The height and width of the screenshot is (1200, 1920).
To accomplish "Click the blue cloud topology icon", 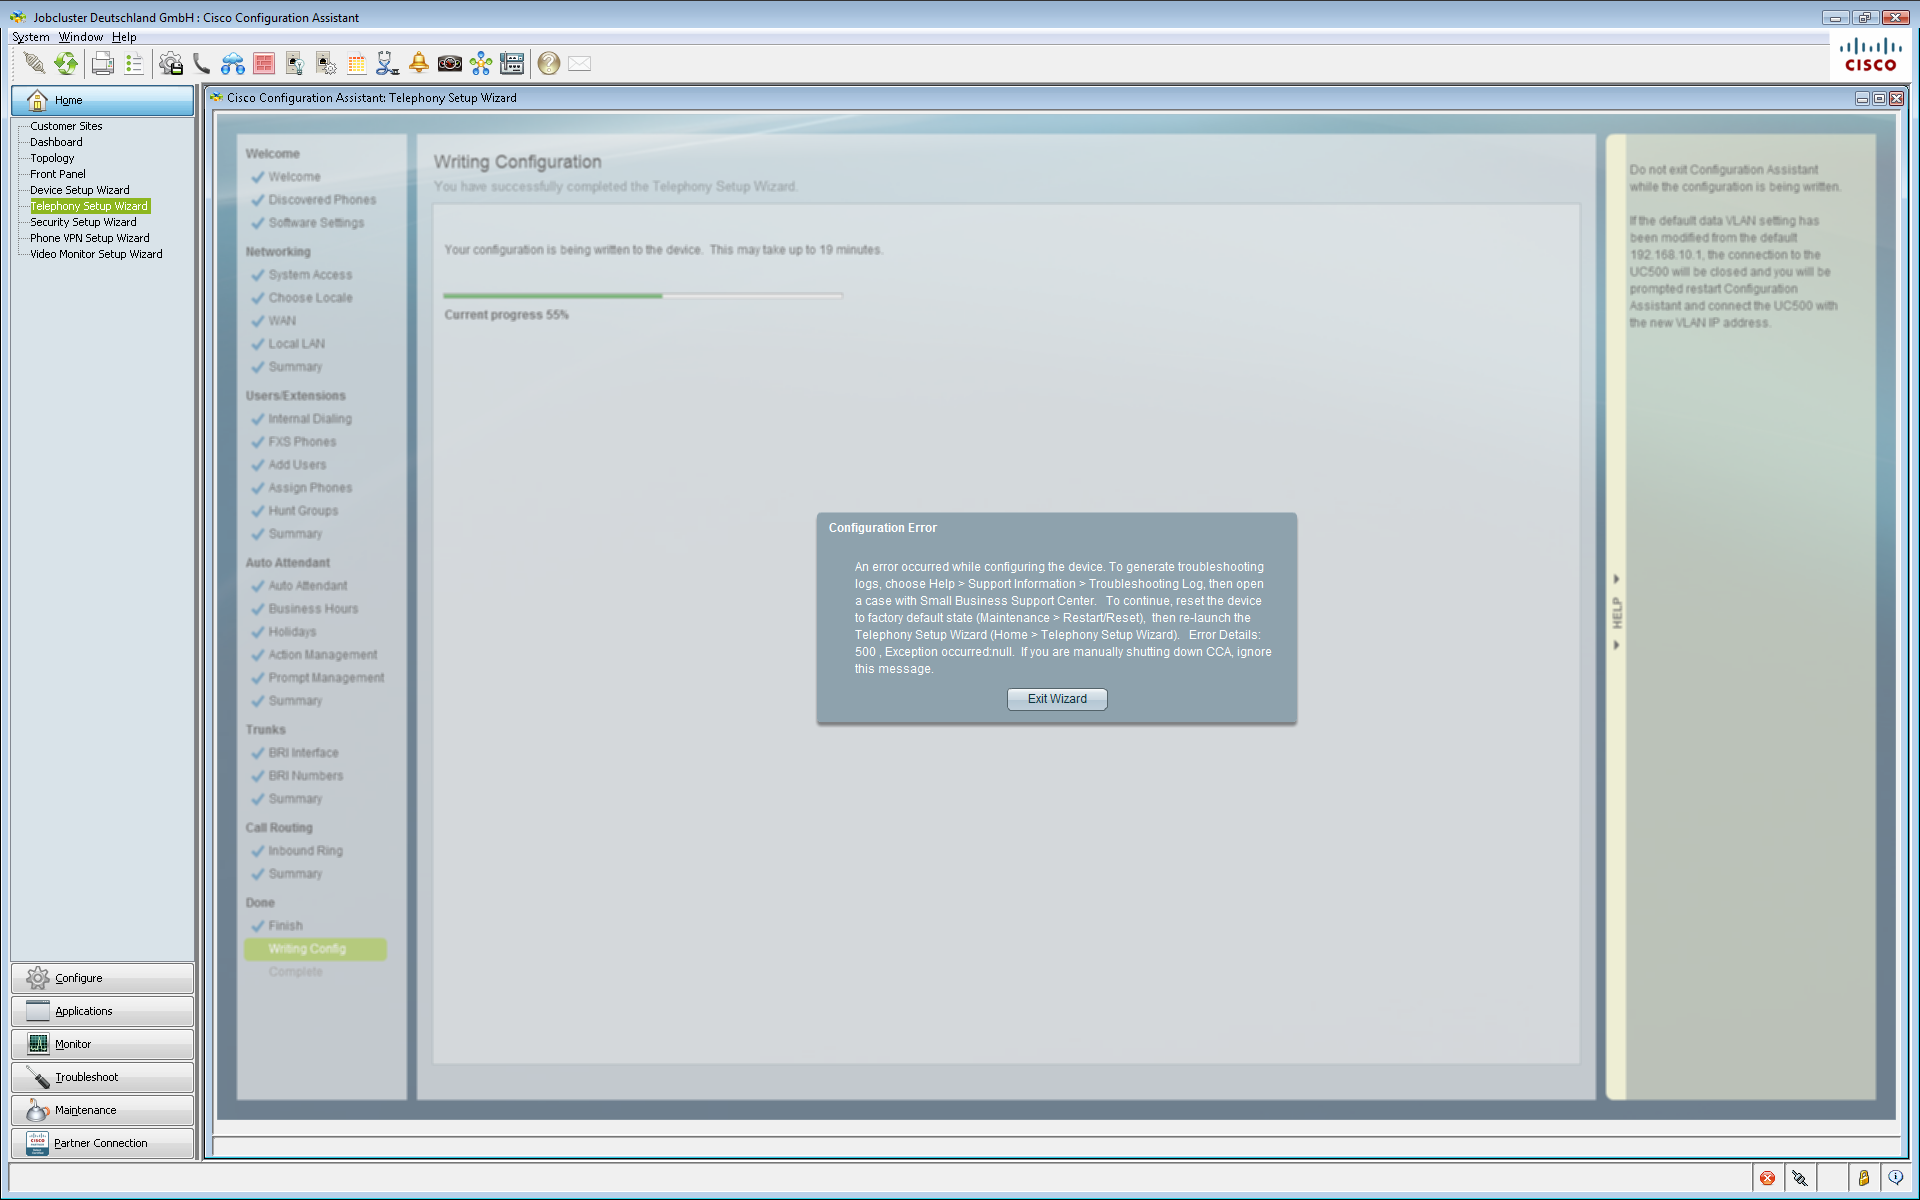I will coord(233,64).
